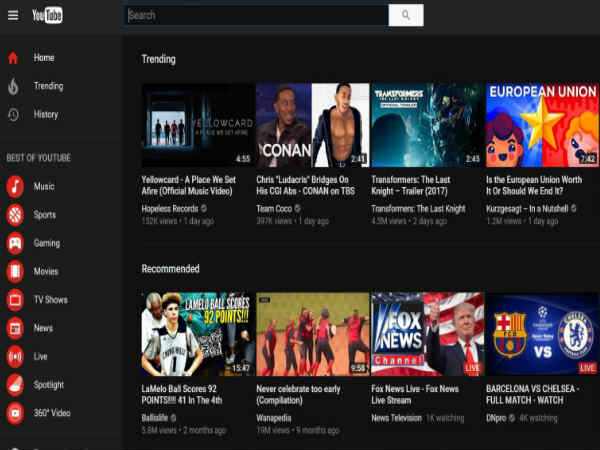Play the CONAN Ludacris thumbnail
The height and width of the screenshot is (450, 600).
(x=313, y=125)
